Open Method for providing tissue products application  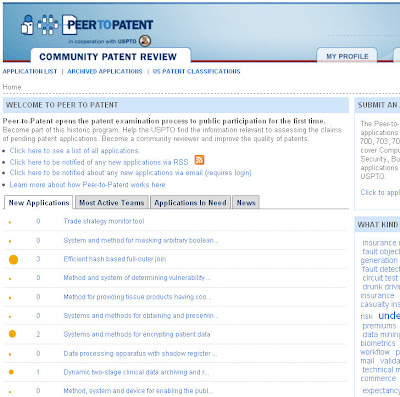tap(137, 297)
